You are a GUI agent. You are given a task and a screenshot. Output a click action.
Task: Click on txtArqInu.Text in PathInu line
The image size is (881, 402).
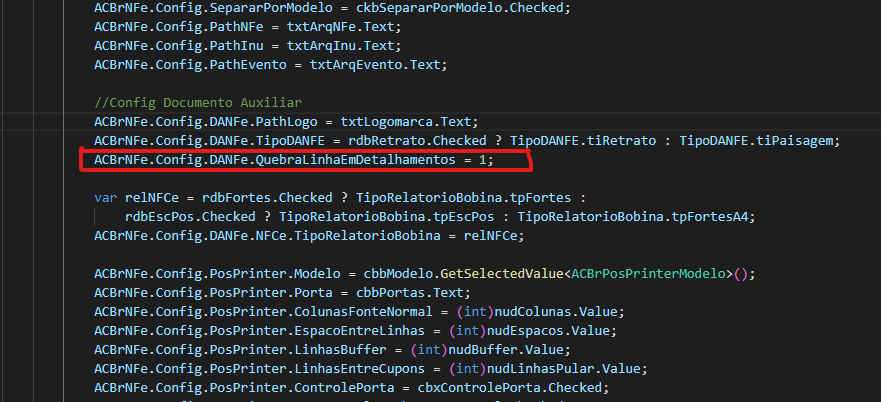point(340,46)
